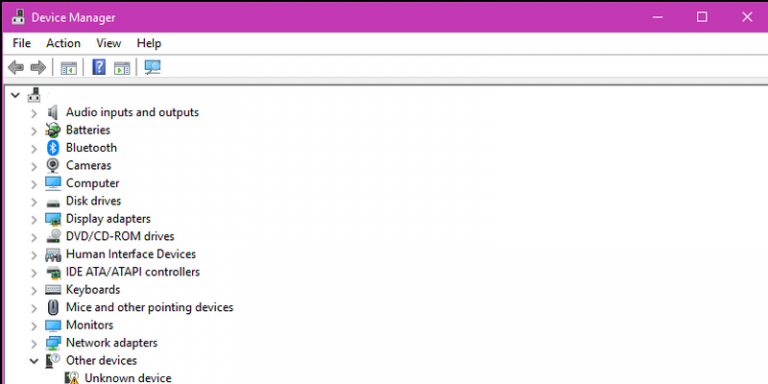Click the Forward arrow toolbar icon
Screen dimensions: 768x384
38,68
